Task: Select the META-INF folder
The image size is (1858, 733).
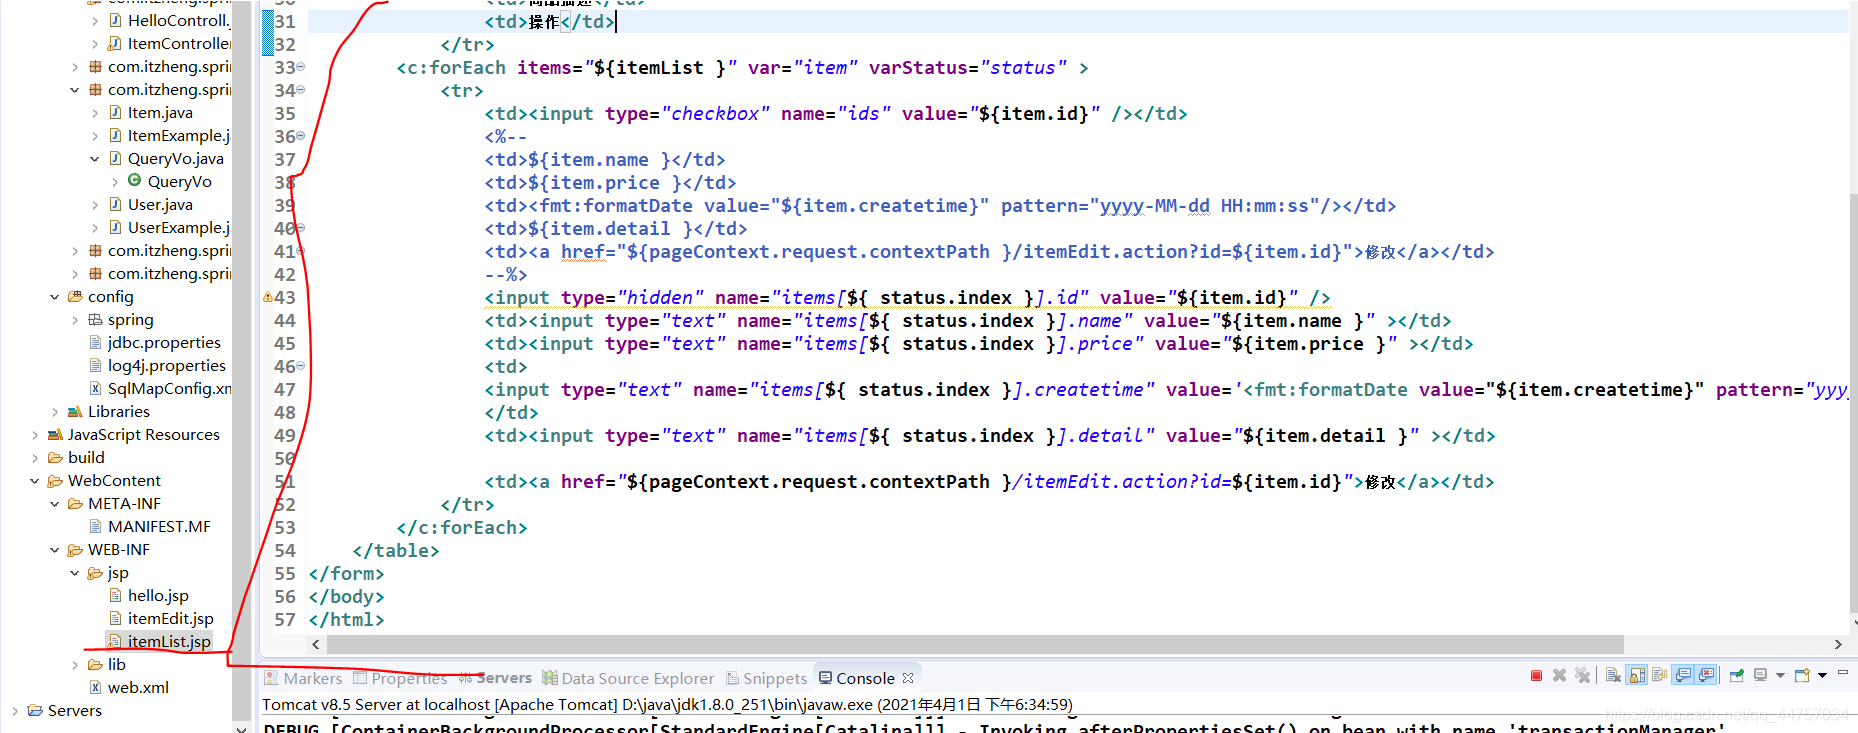Action: click(124, 503)
